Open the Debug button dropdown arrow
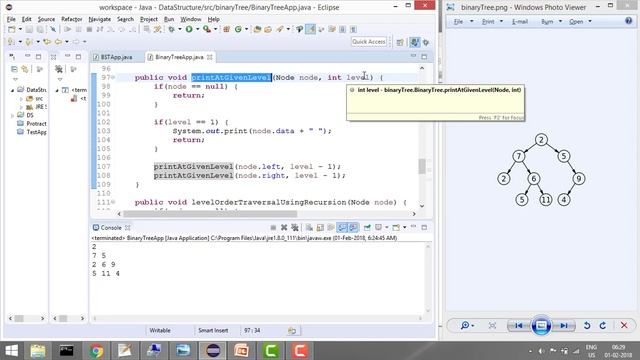The height and width of the screenshot is (360, 640). tap(180, 29)
